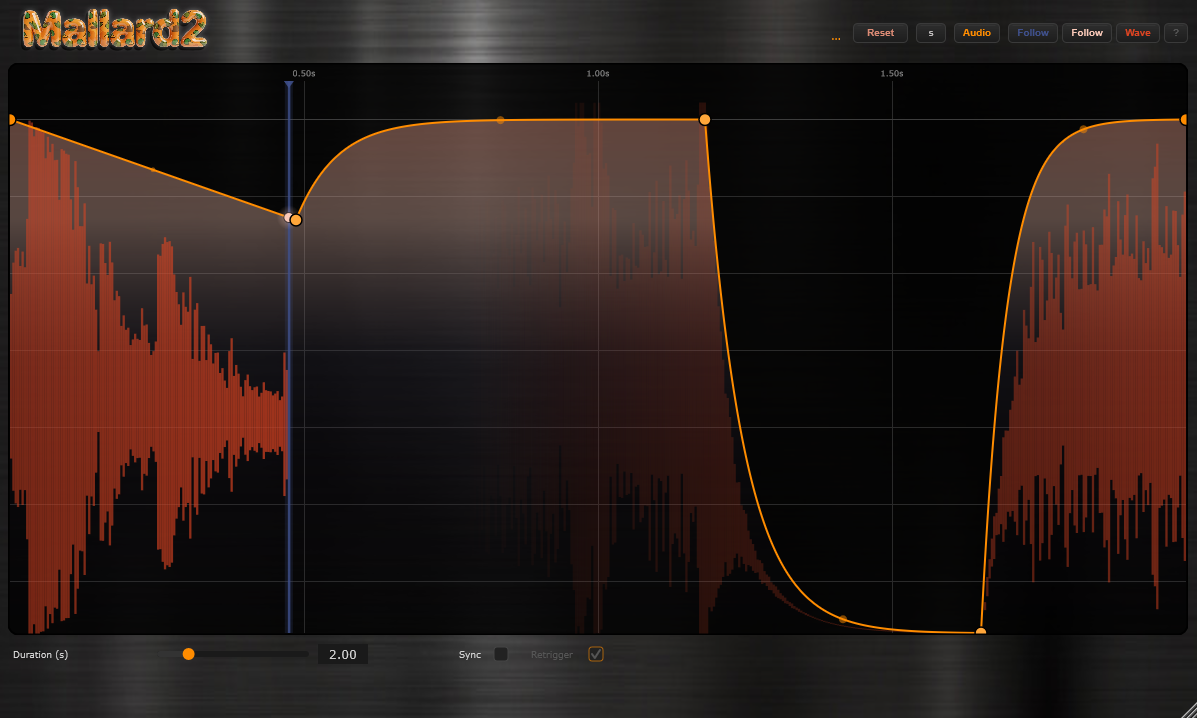
Task: Click the tension handle on the decay curve
Action: (843, 619)
